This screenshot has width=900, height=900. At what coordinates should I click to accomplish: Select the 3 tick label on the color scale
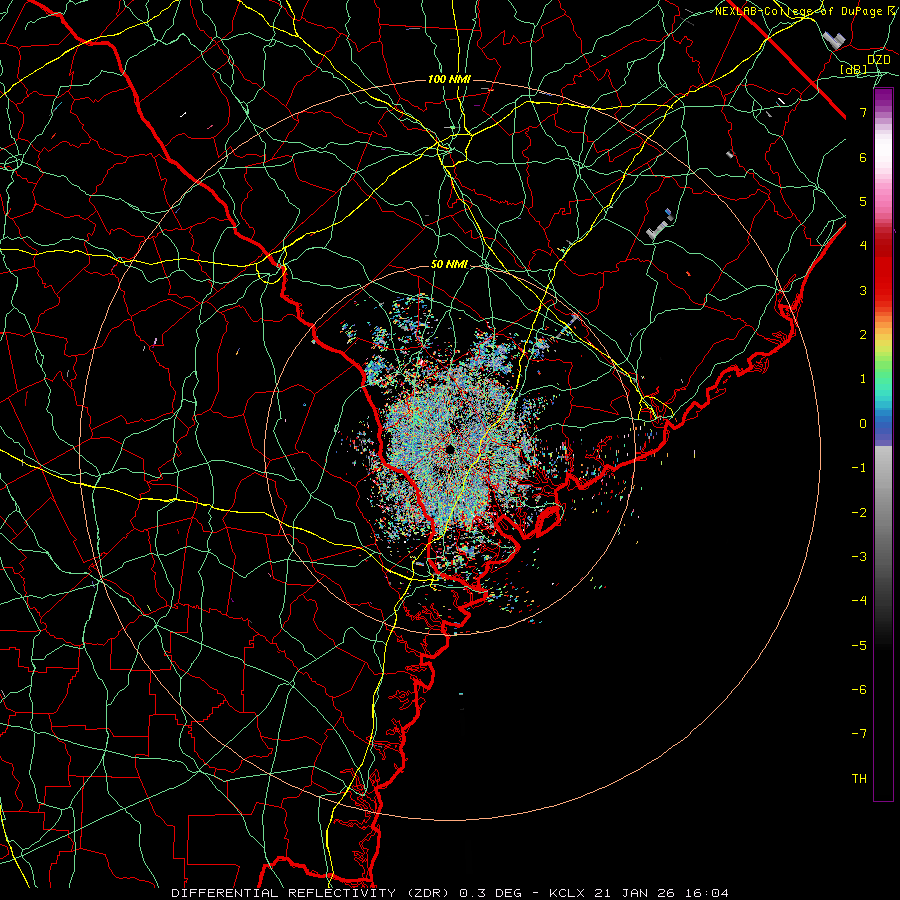(863, 290)
